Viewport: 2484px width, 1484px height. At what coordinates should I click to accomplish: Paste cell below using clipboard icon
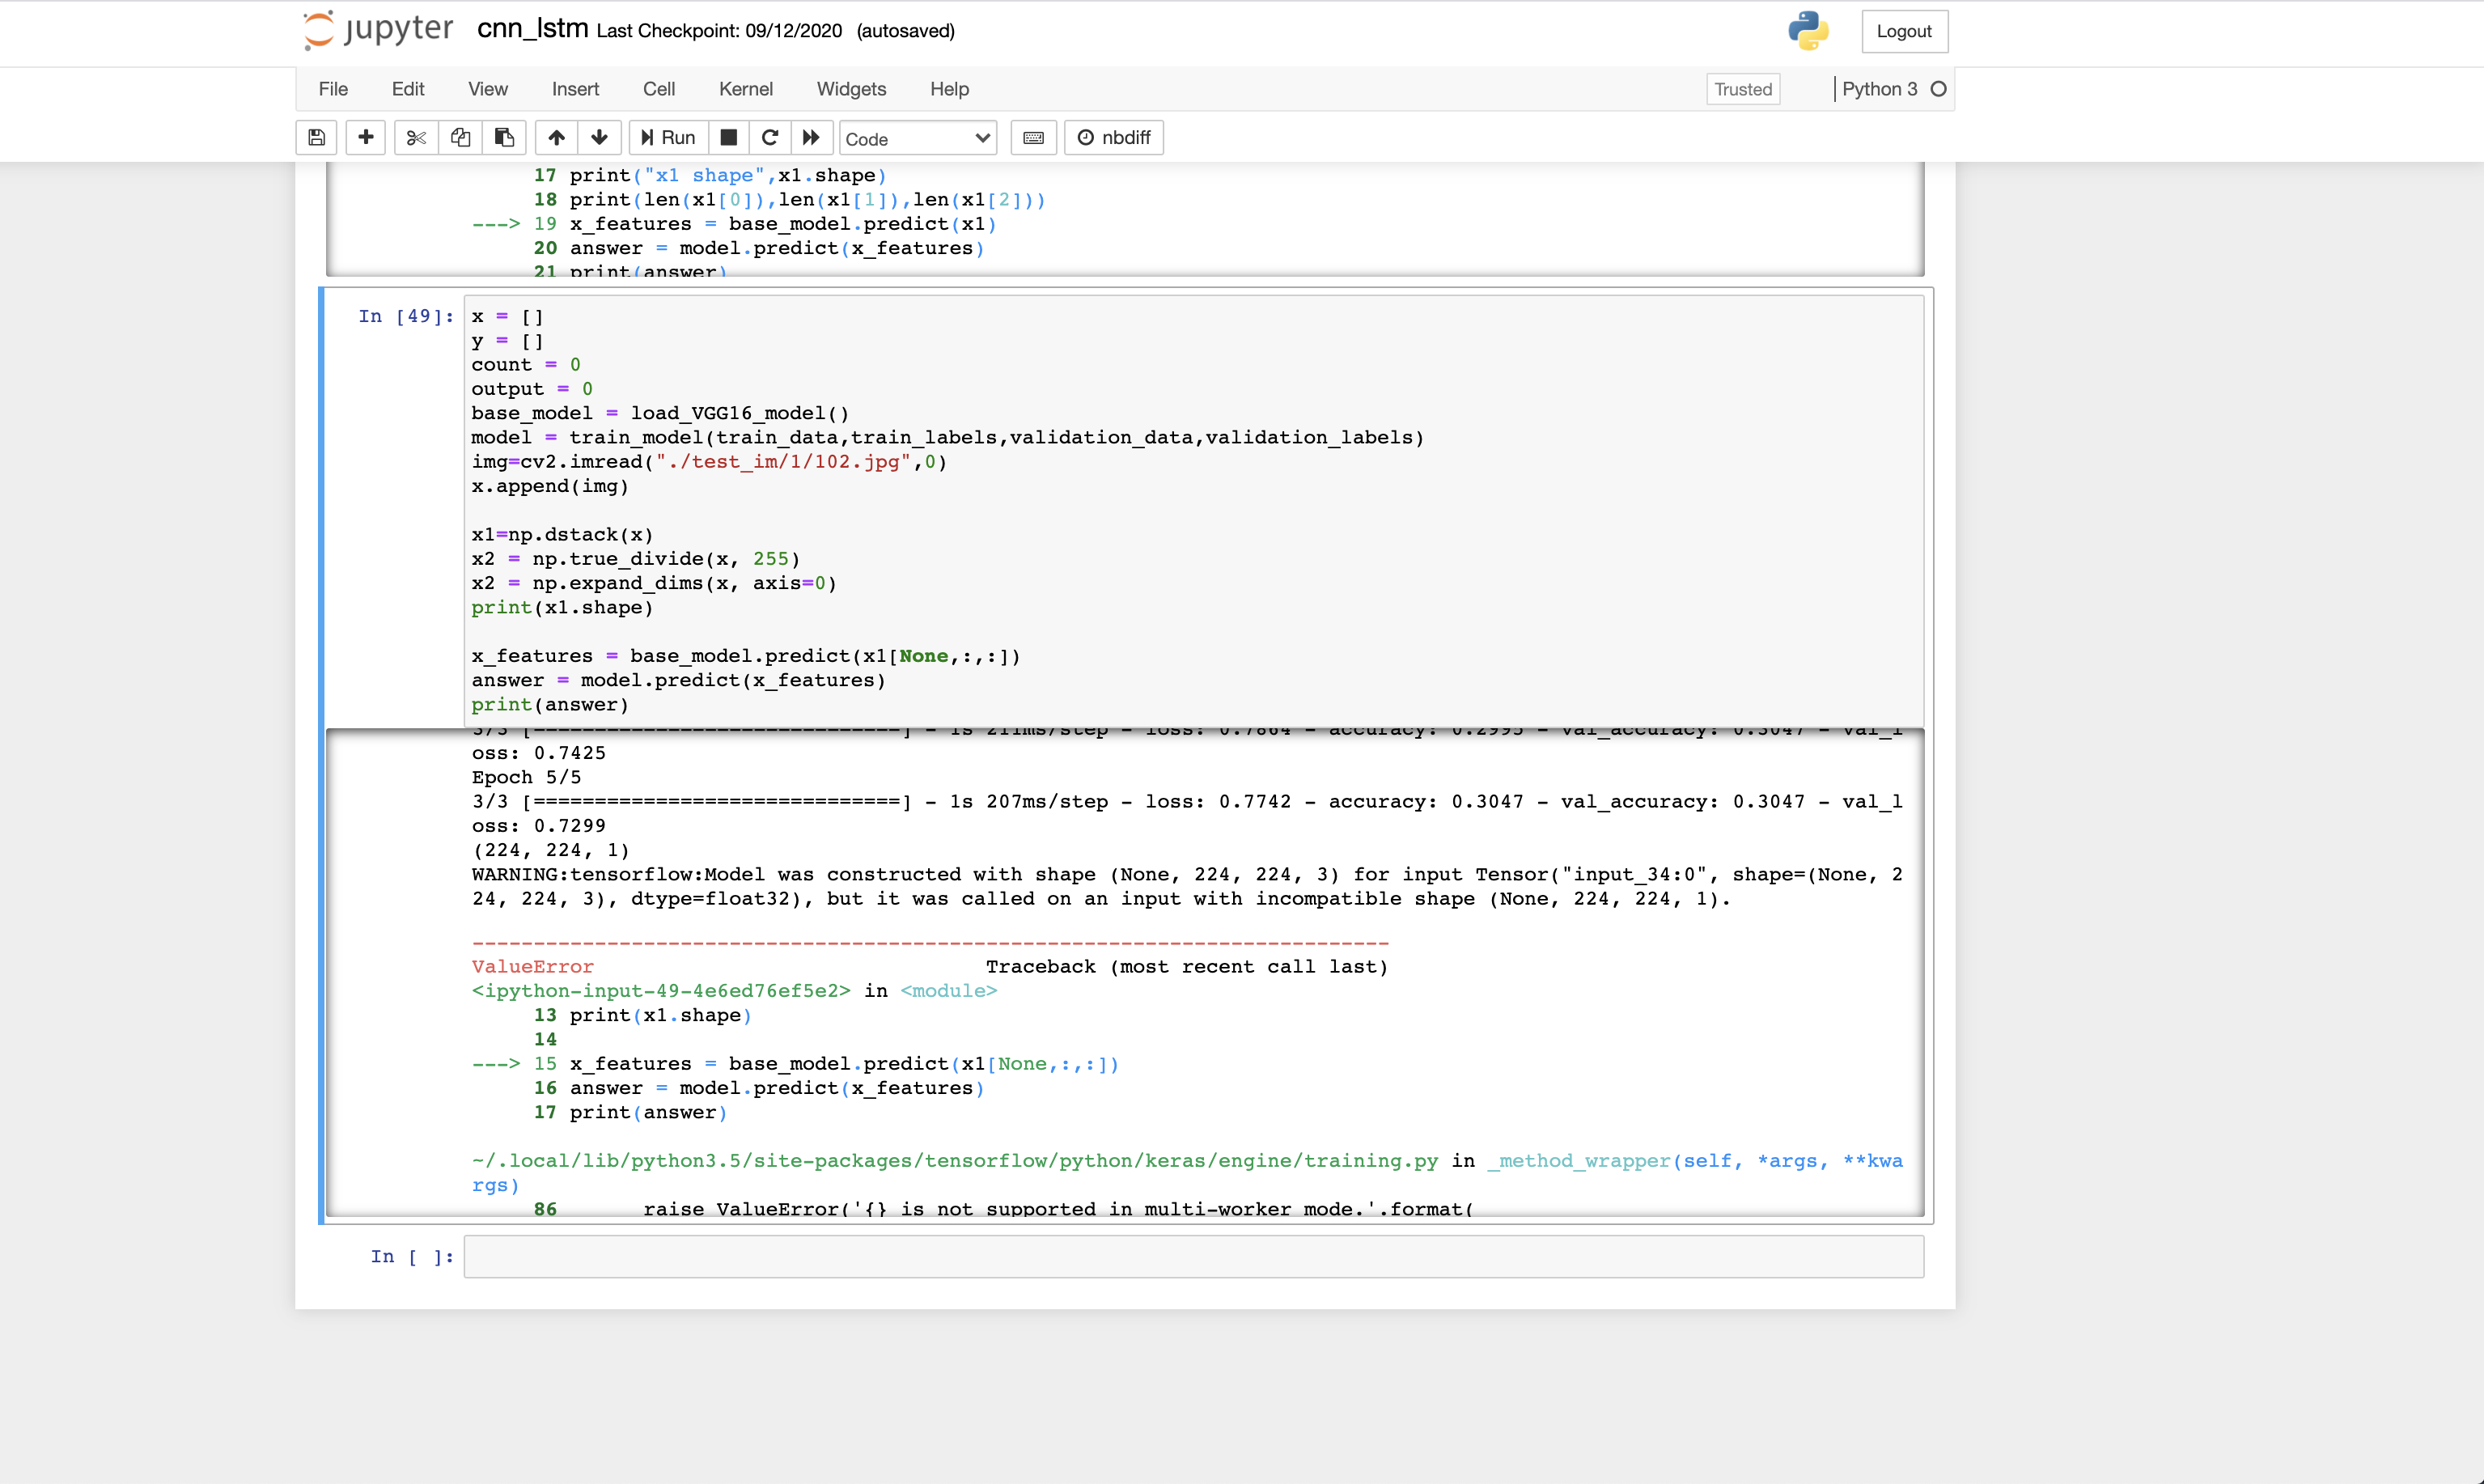coord(504,137)
